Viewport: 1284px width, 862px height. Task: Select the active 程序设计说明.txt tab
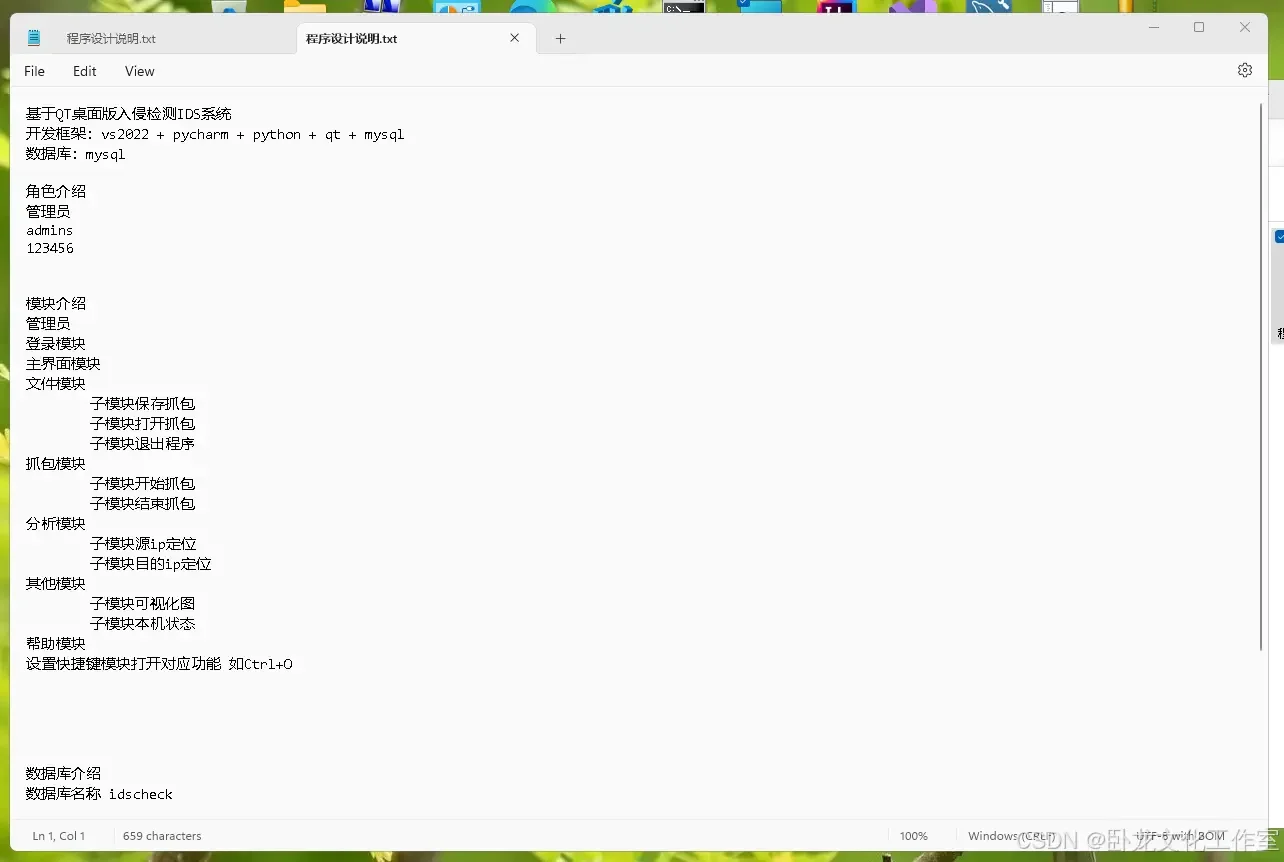click(352, 39)
